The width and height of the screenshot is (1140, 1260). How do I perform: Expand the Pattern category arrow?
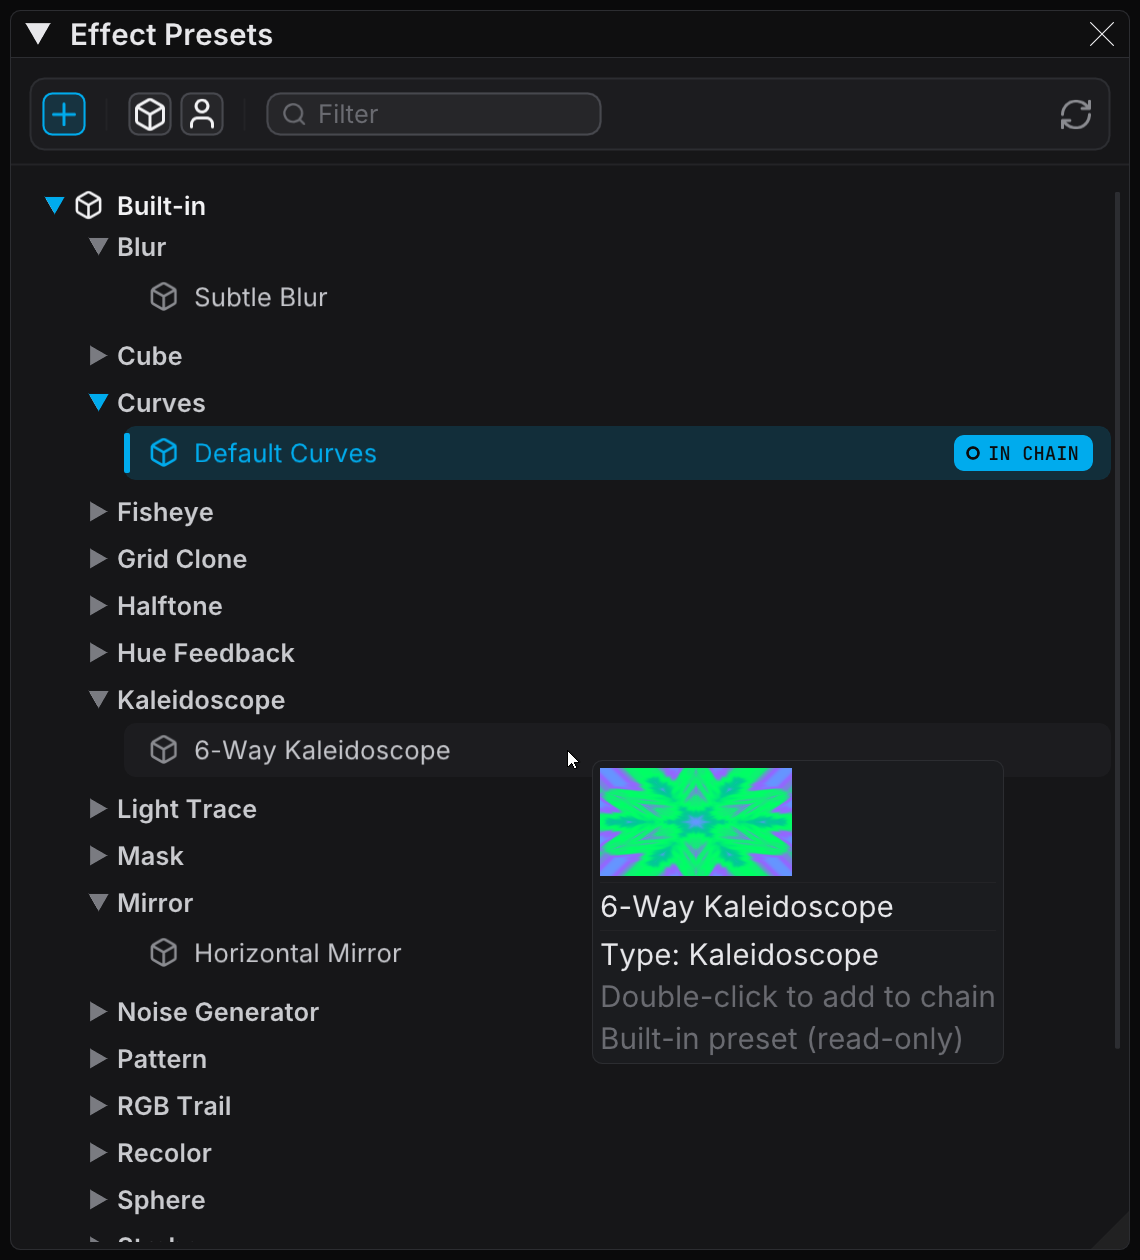point(98,1058)
